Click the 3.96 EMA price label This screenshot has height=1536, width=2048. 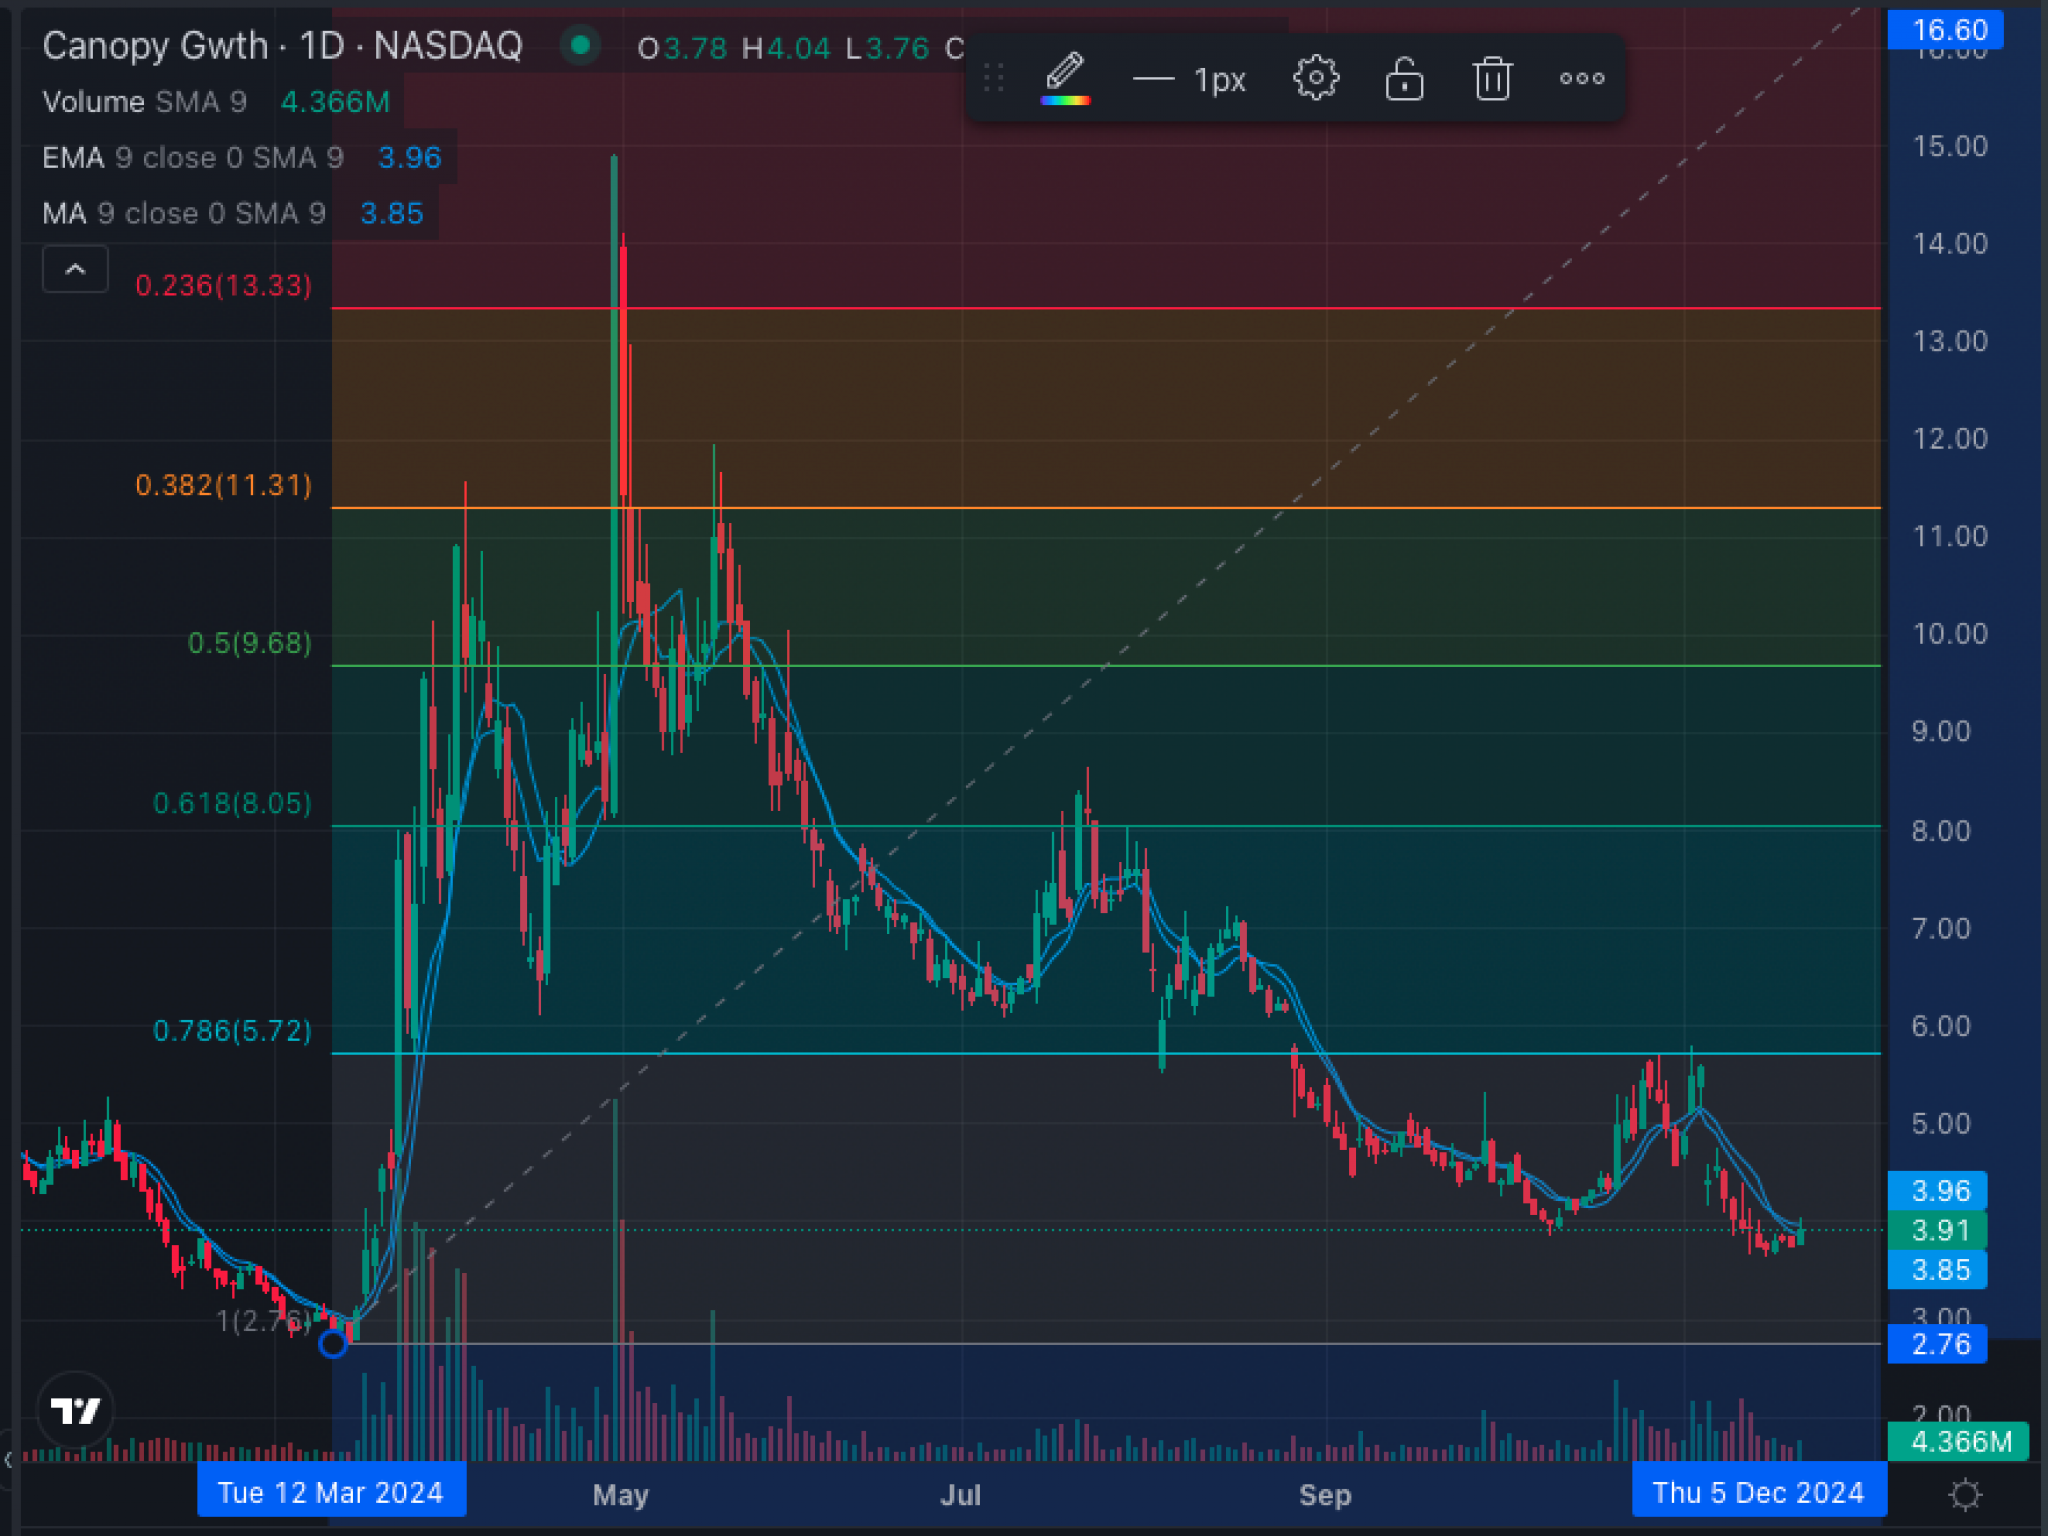click(x=1937, y=1191)
